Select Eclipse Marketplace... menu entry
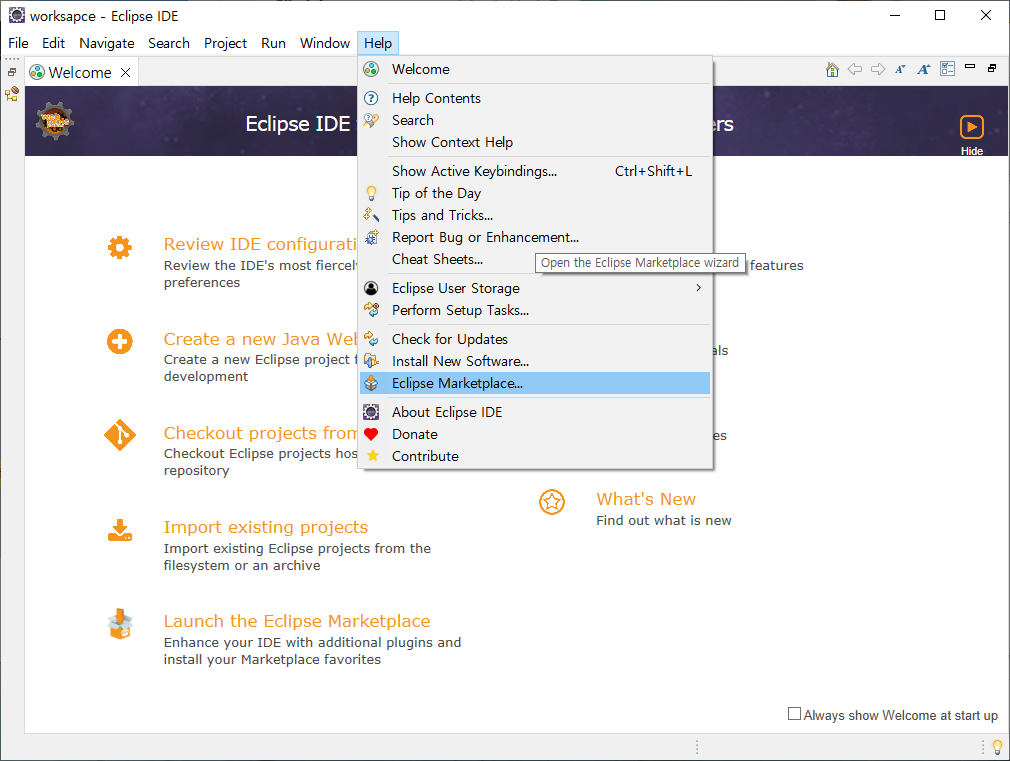The image size is (1010, 761). click(535, 383)
